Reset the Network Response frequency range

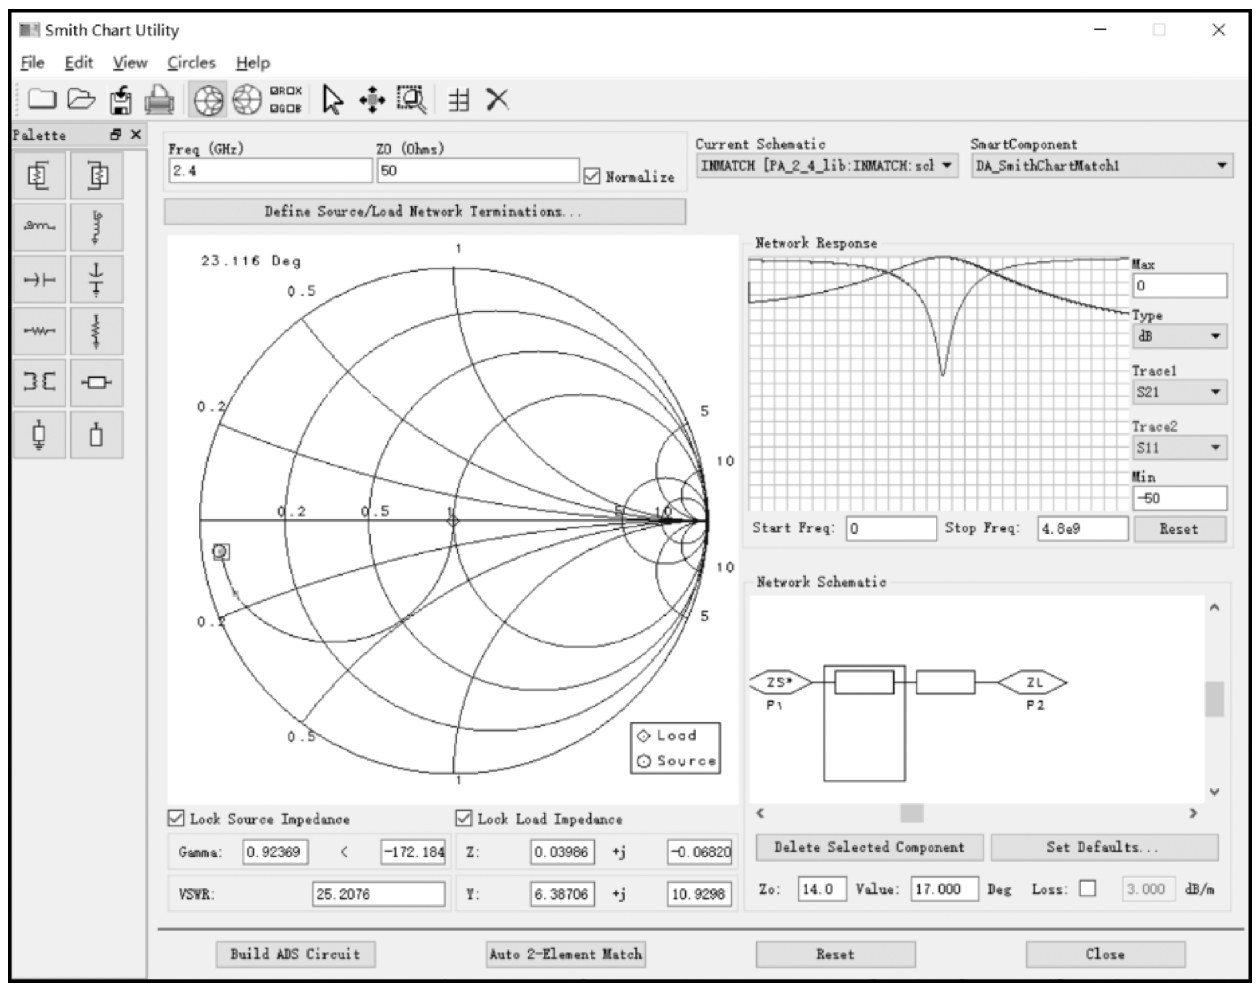click(x=1179, y=529)
